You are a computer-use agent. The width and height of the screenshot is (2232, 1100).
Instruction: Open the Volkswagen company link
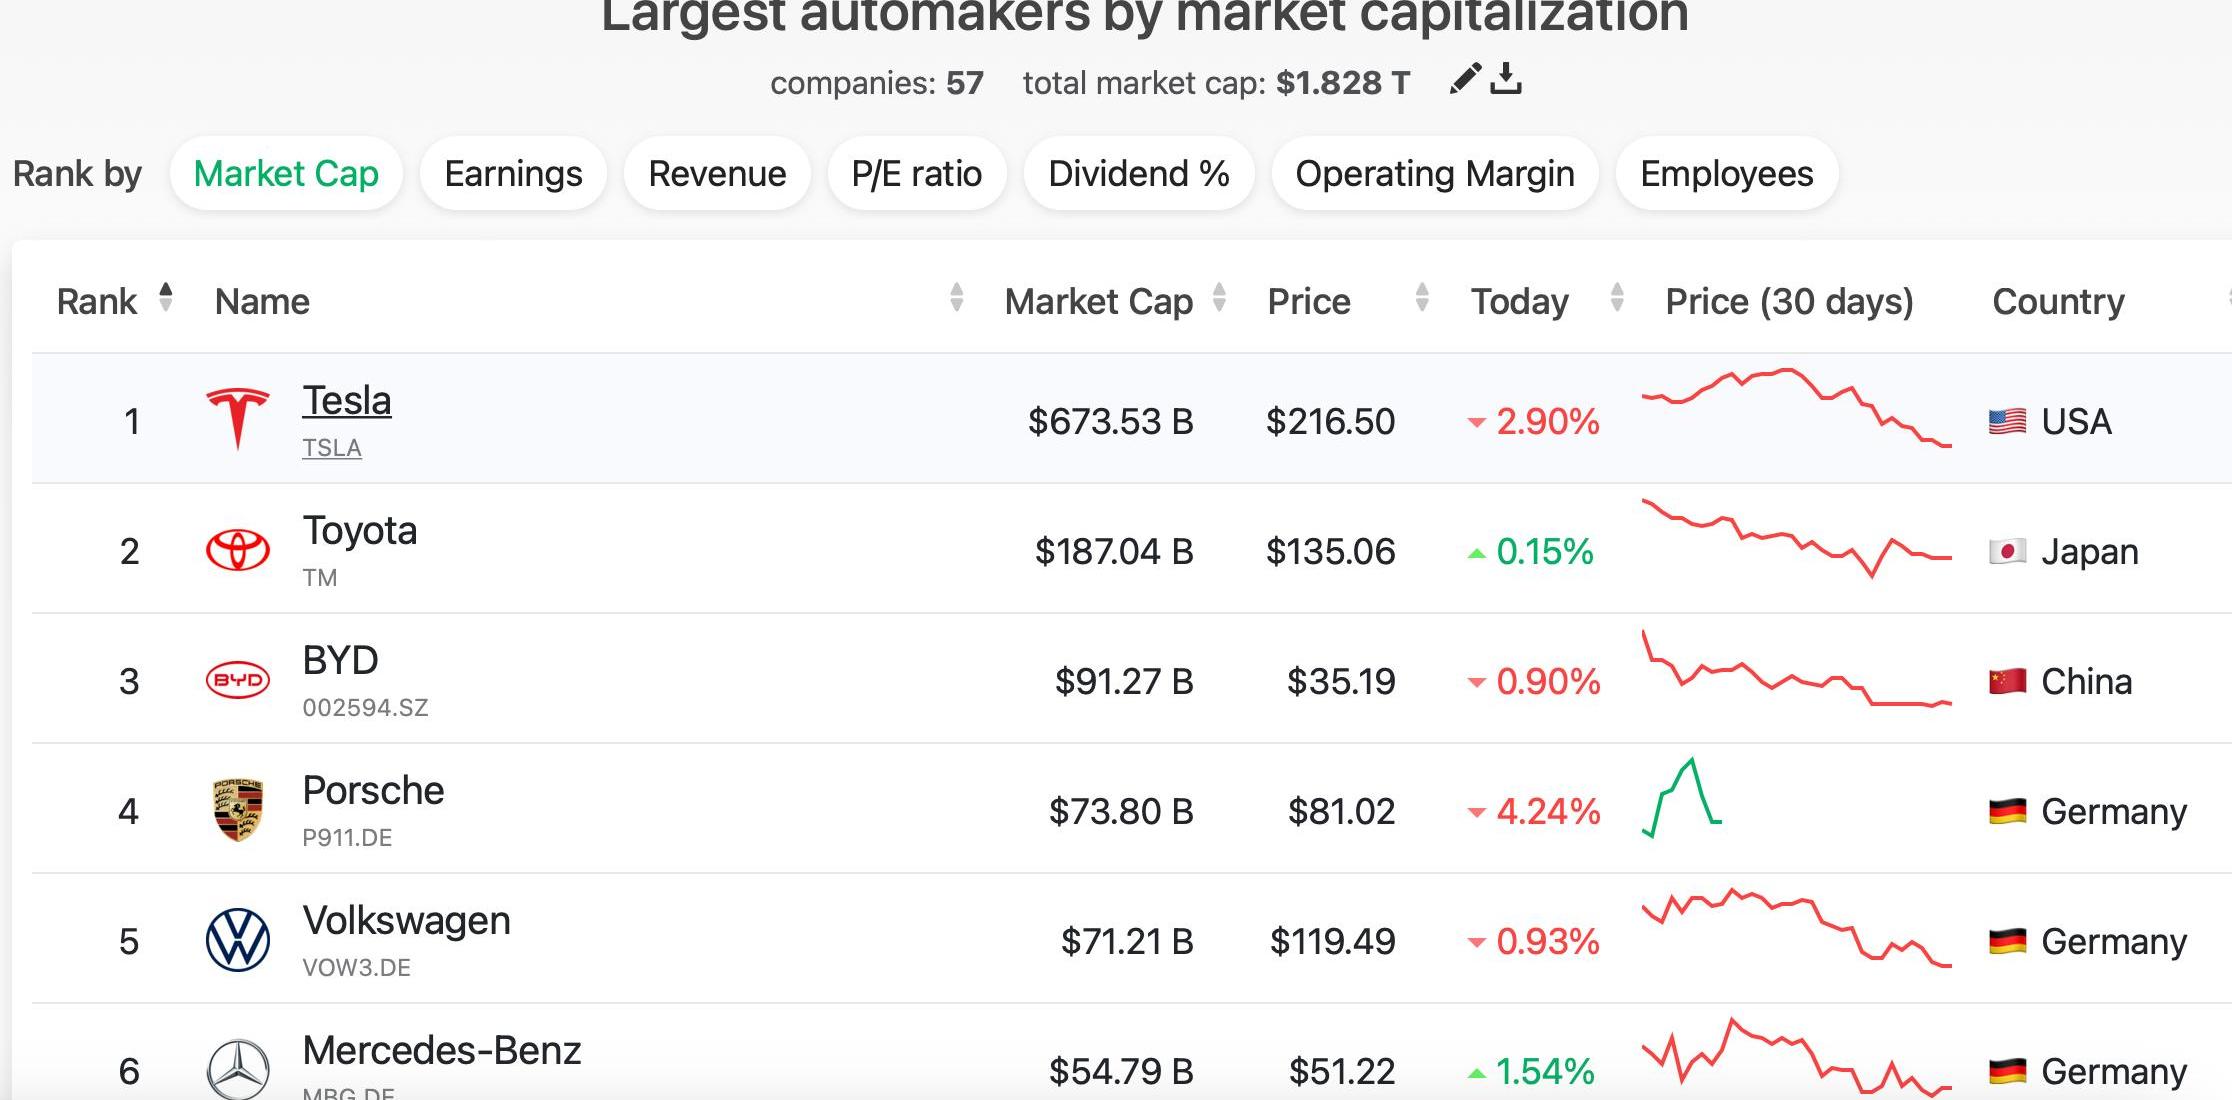(x=407, y=920)
